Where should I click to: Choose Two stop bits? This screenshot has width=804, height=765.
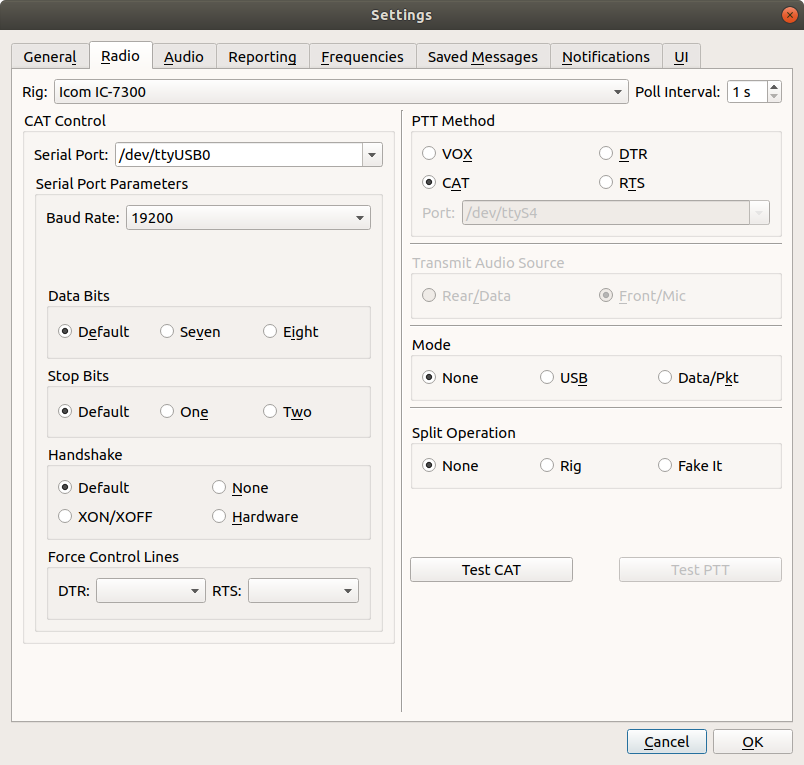coord(287,412)
